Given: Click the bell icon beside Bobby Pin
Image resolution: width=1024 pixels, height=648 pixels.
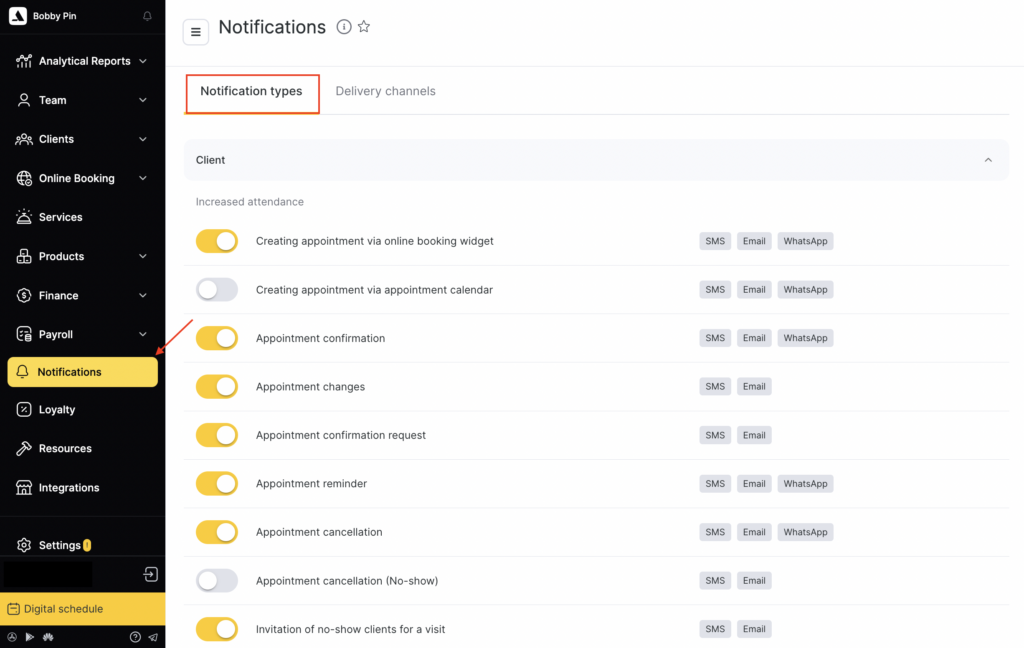Looking at the screenshot, I should pos(148,17).
